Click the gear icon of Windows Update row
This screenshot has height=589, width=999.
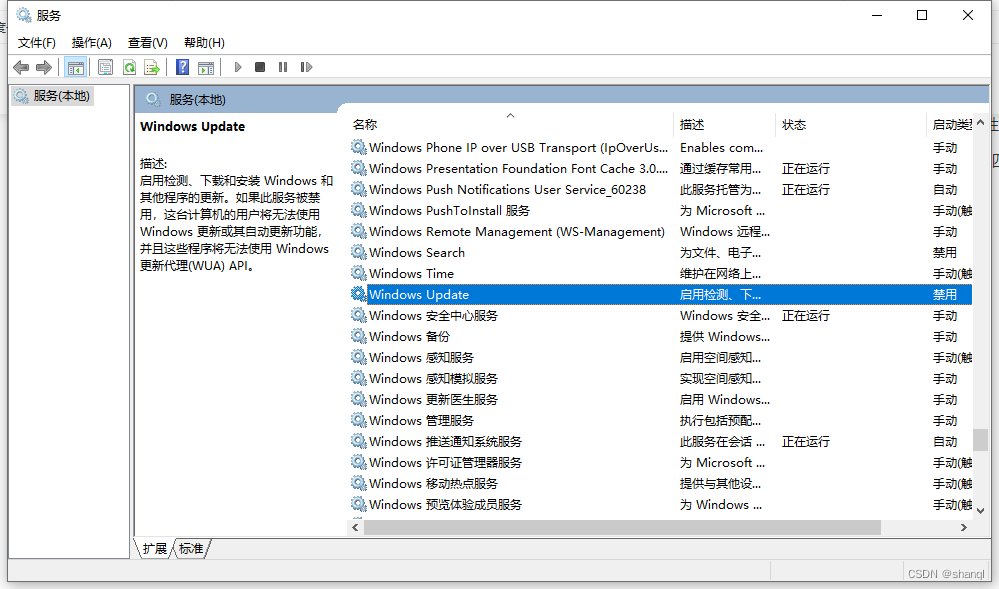click(x=359, y=294)
